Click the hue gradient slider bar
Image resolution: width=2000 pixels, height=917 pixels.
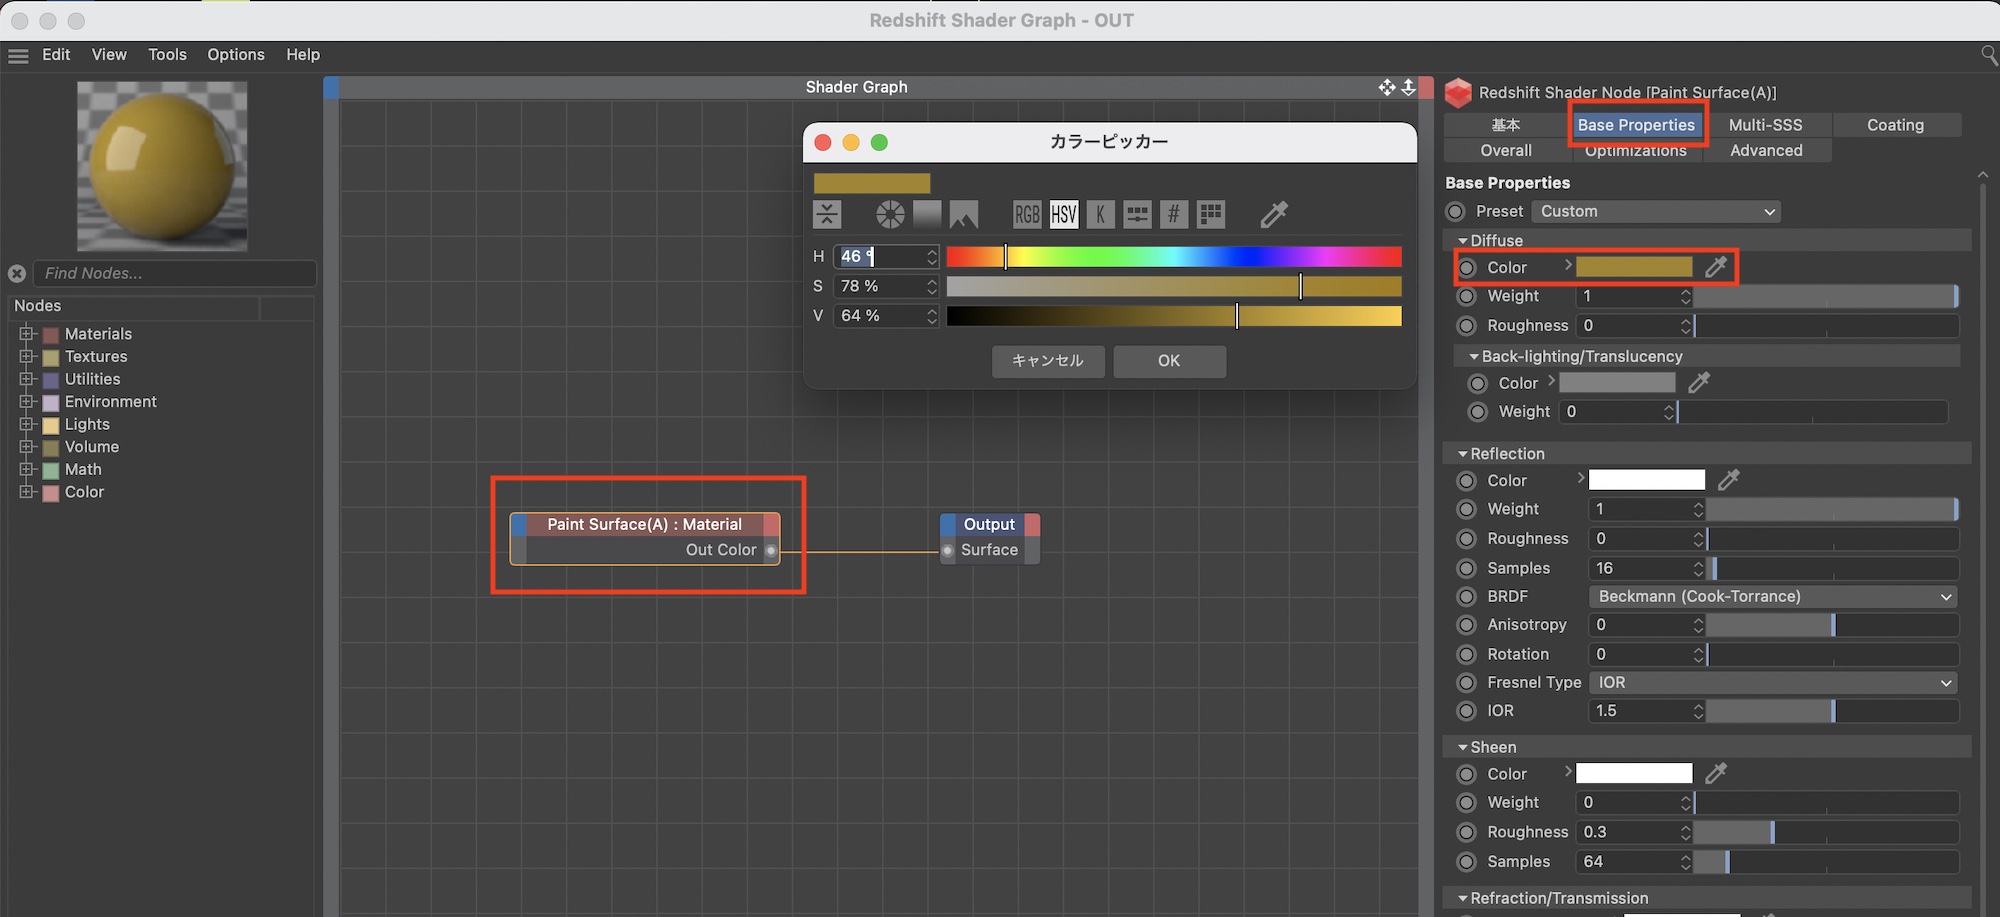coord(1173,257)
